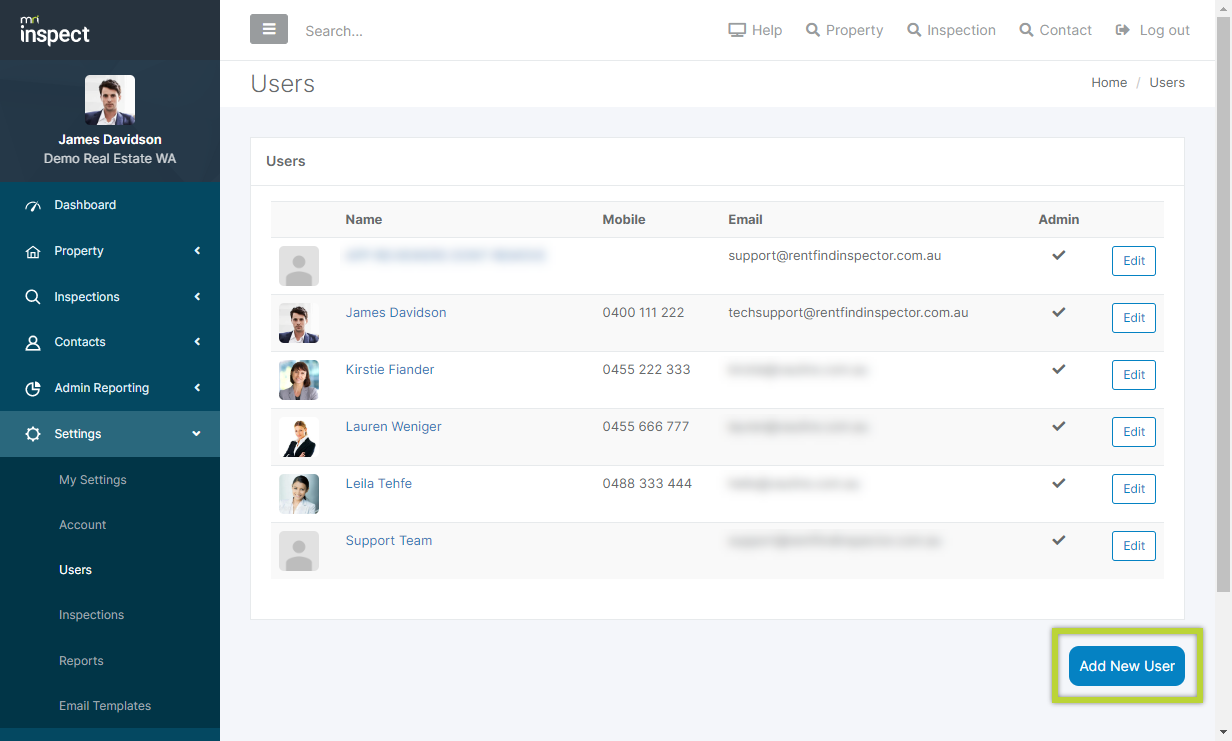Click the Property house icon in sidebar
This screenshot has height=741, width=1232.
tap(33, 252)
